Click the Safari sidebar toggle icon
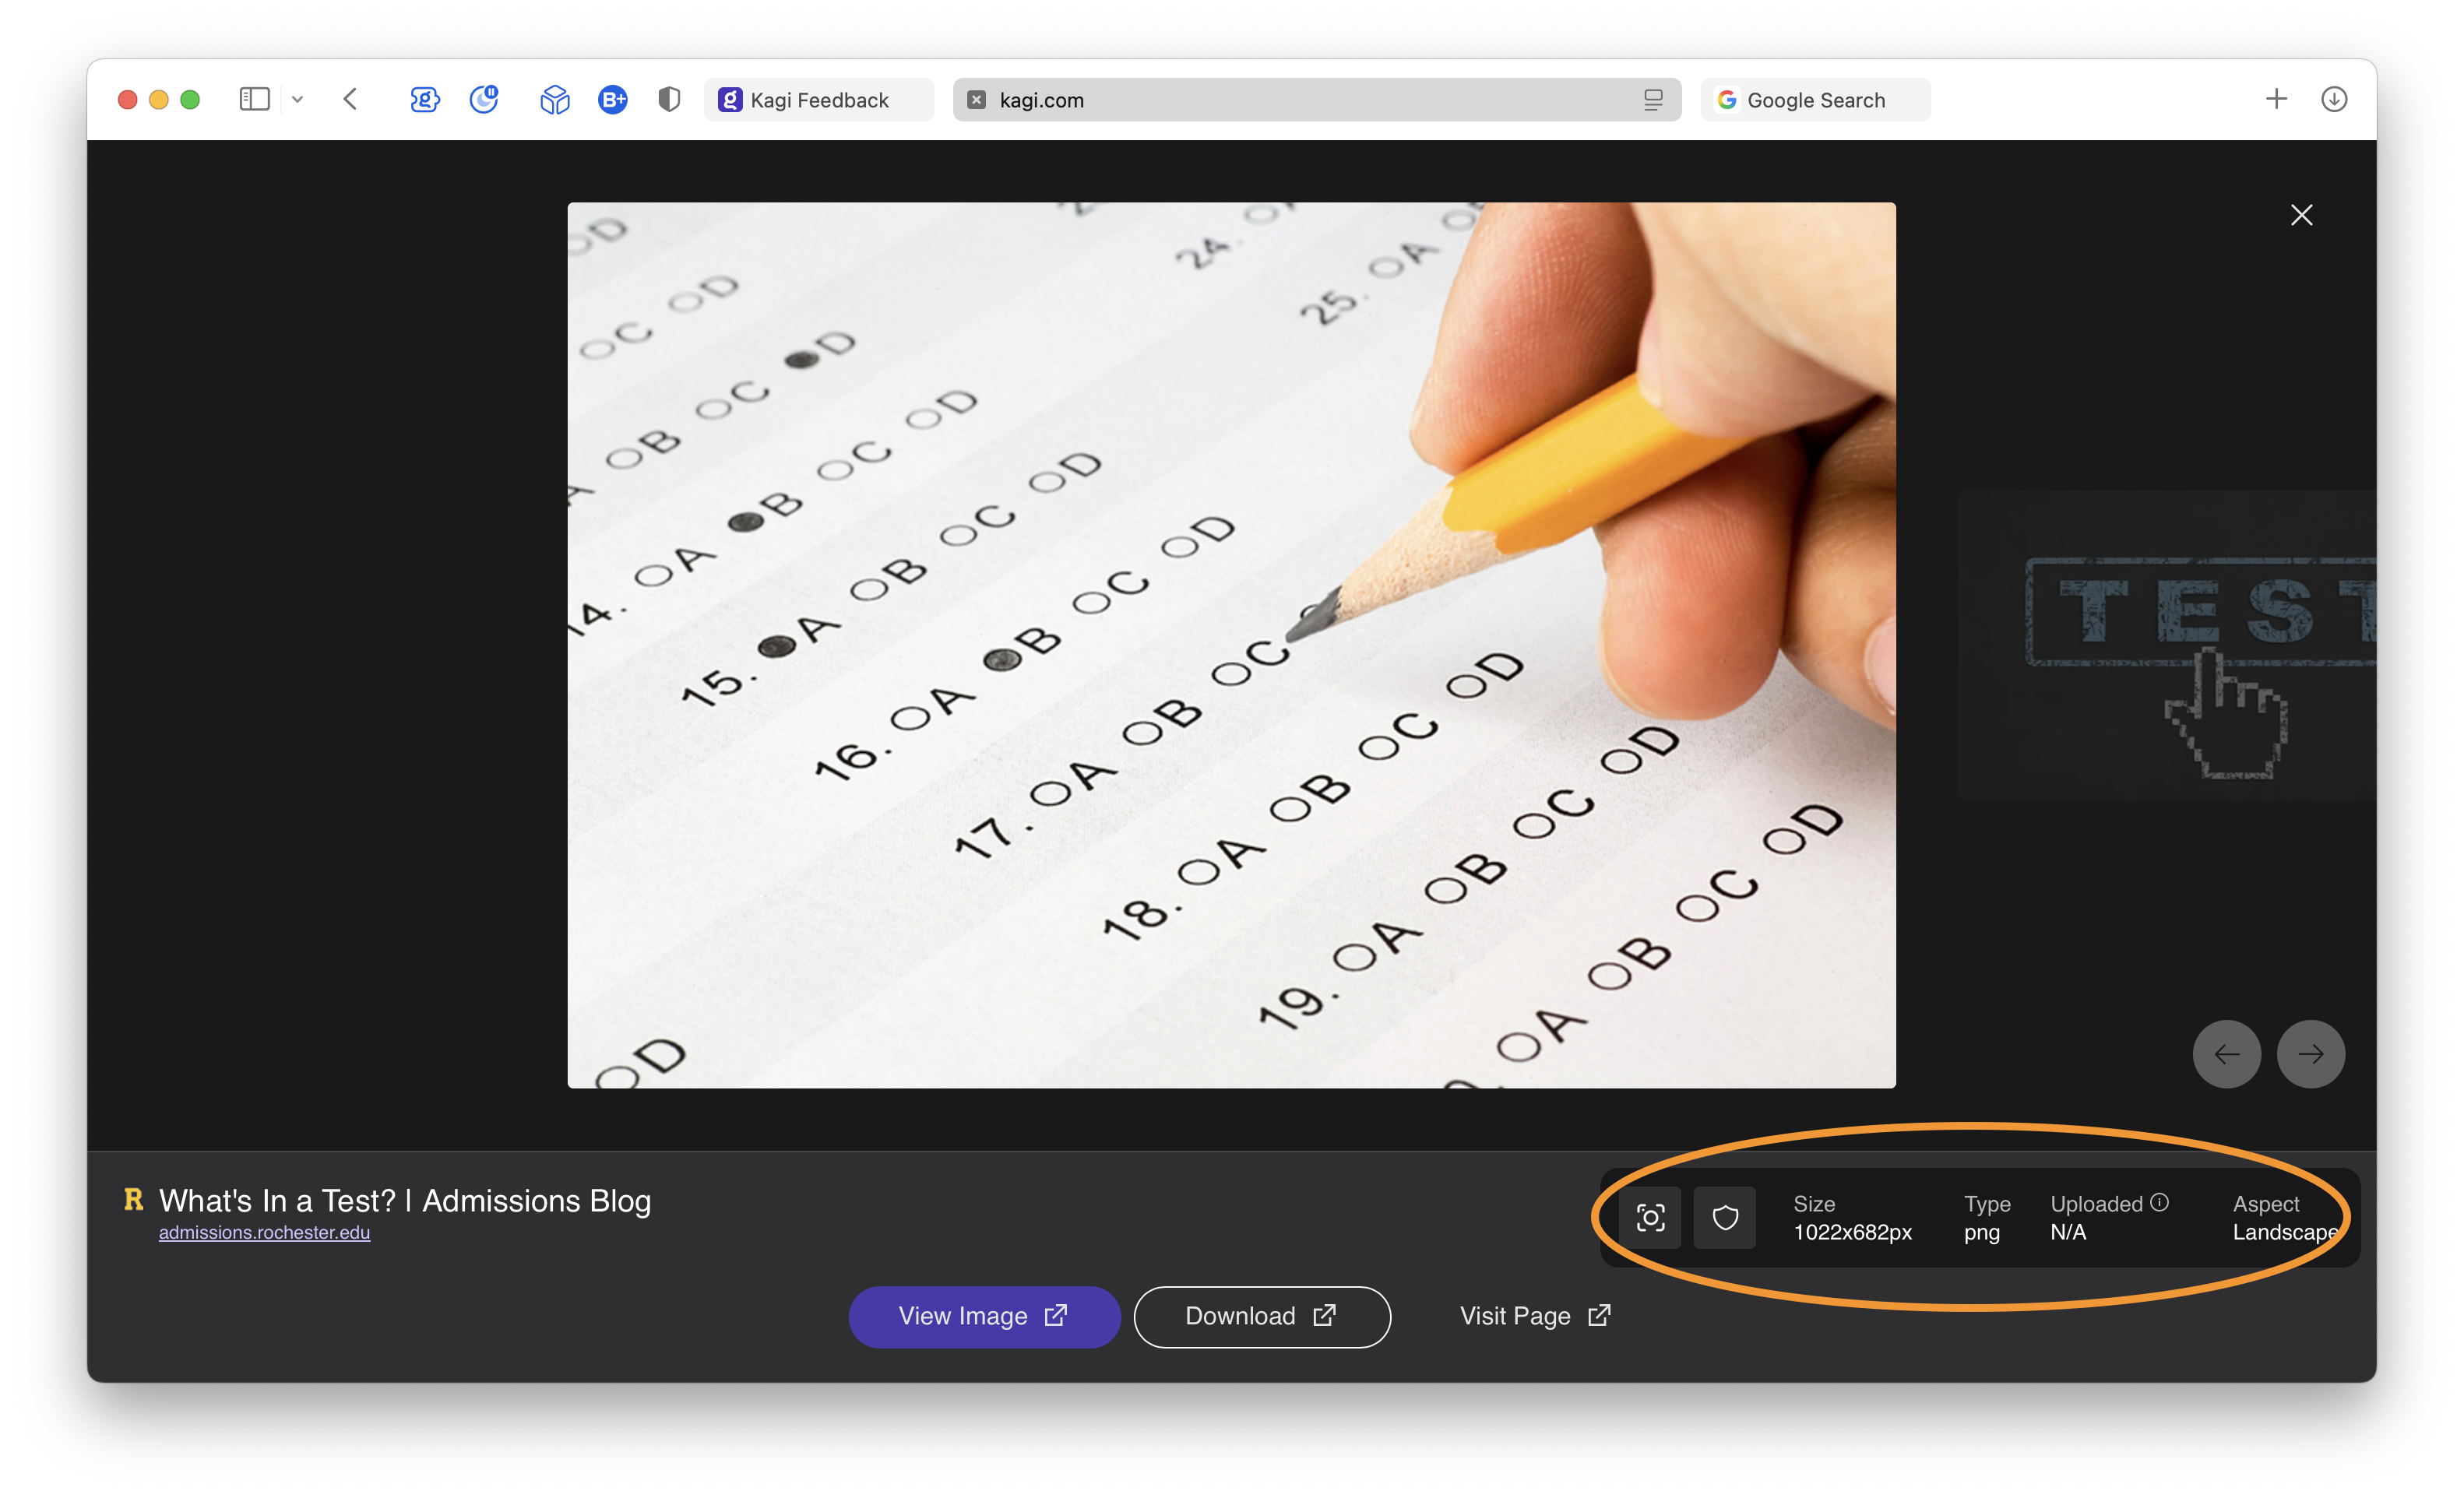2464x1498 pixels. pos(254,99)
